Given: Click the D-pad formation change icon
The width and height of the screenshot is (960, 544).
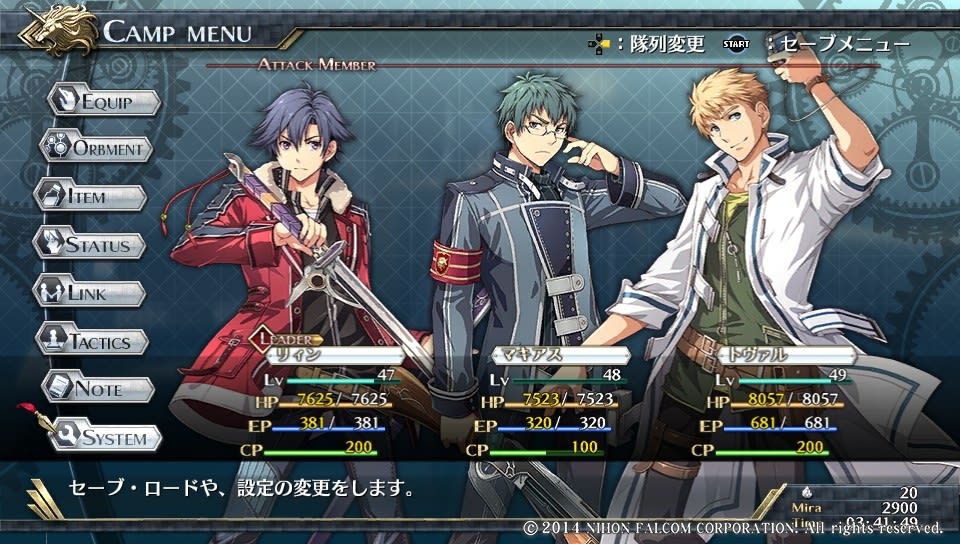Looking at the screenshot, I should pos(599,44).
